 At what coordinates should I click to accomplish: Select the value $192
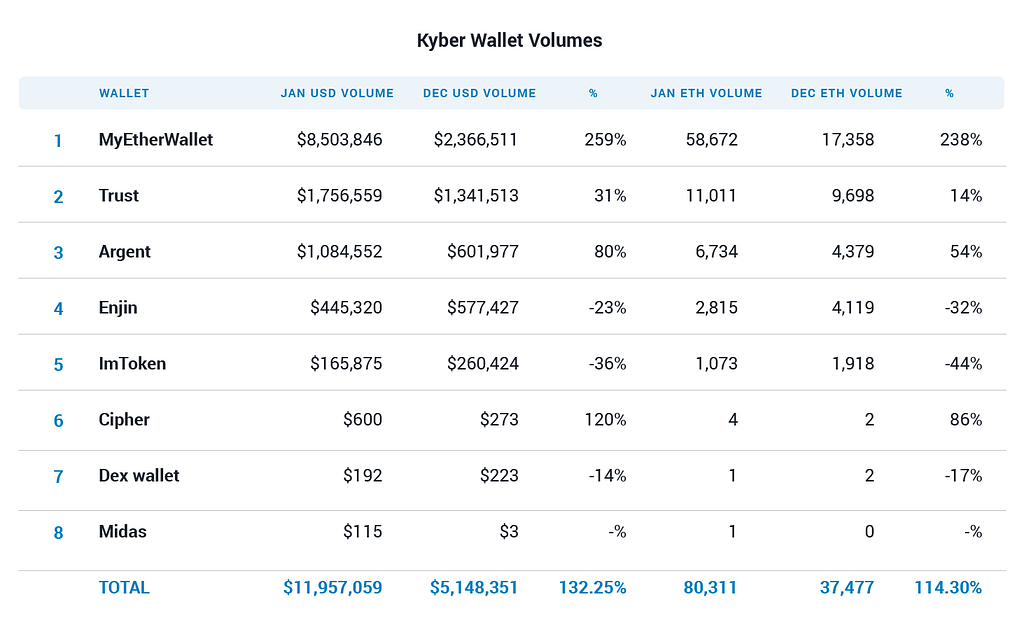click(x=362, y=476)
